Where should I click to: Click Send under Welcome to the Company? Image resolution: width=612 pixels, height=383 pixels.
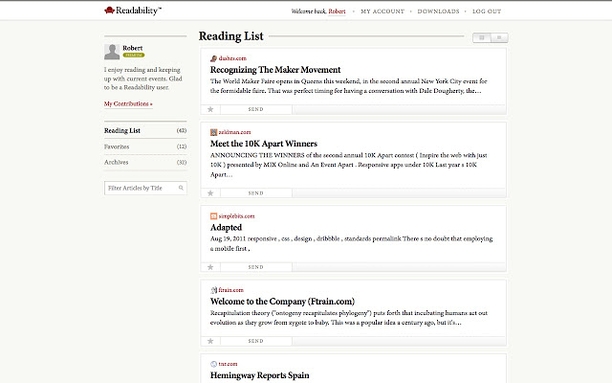pos(256,341)
